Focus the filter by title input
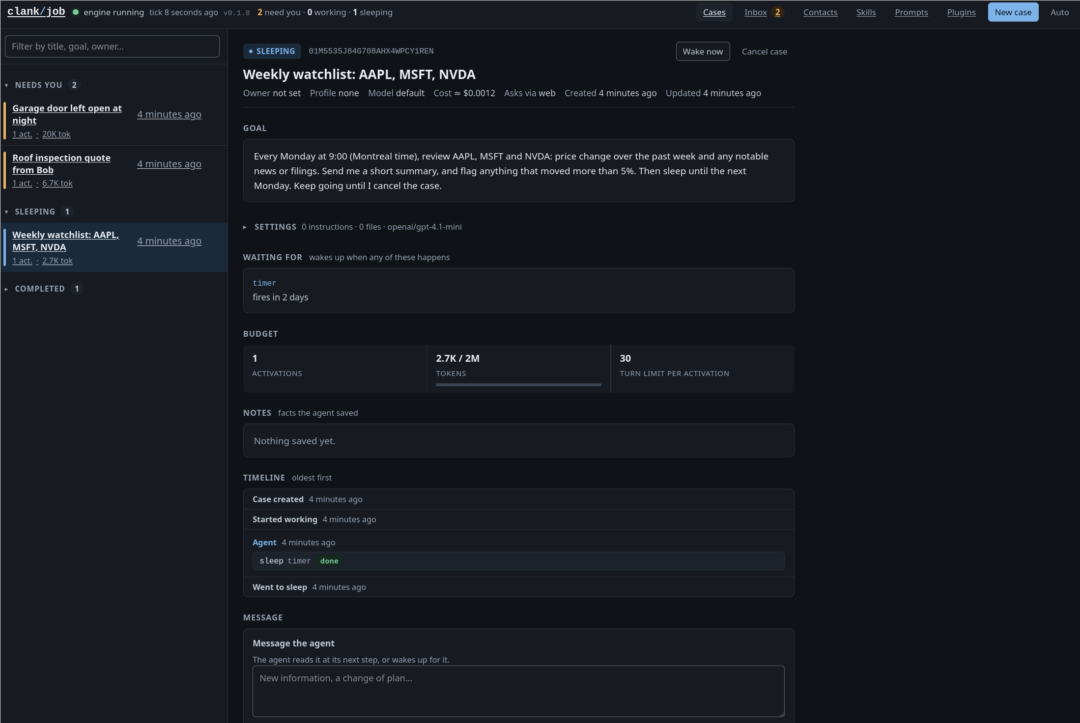The height and width of the screenshot is (723, 1080). pos(112,46)
